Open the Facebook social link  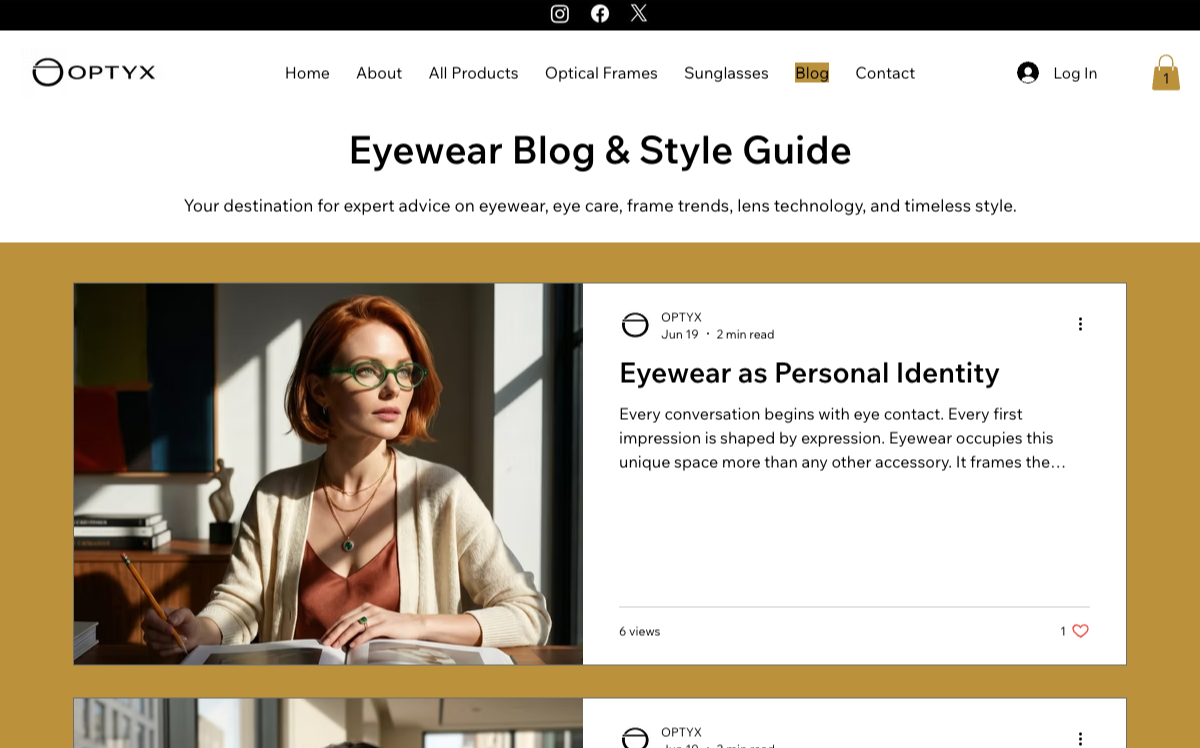pyautogui.click(x=600, y=14)
